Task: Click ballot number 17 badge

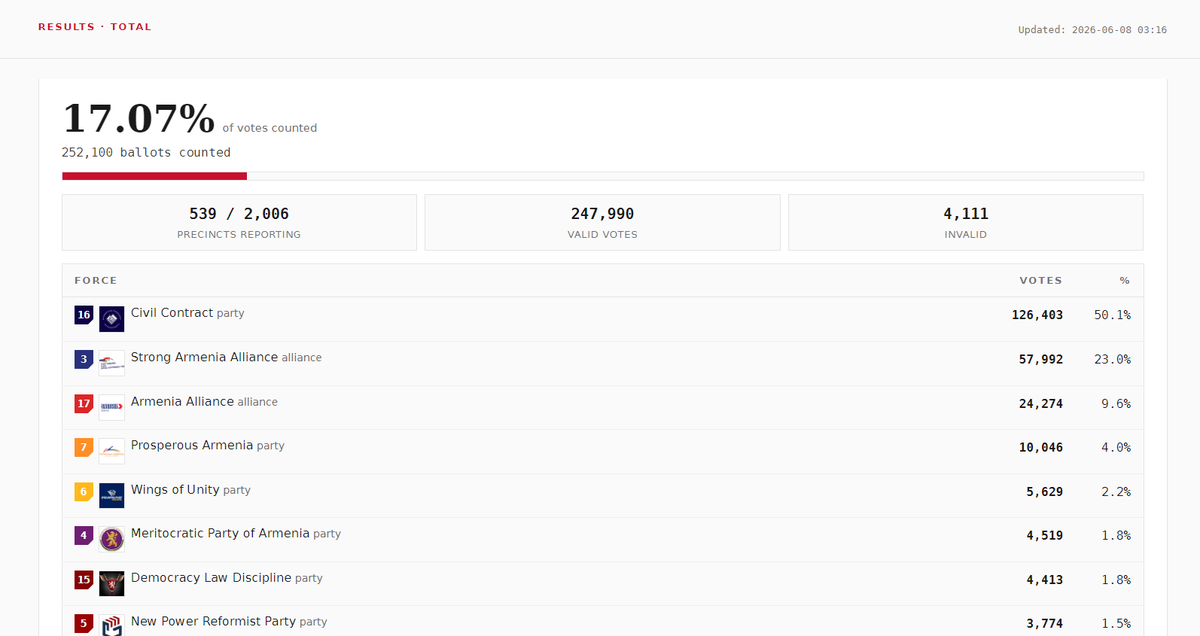Action: pos(84,403)
